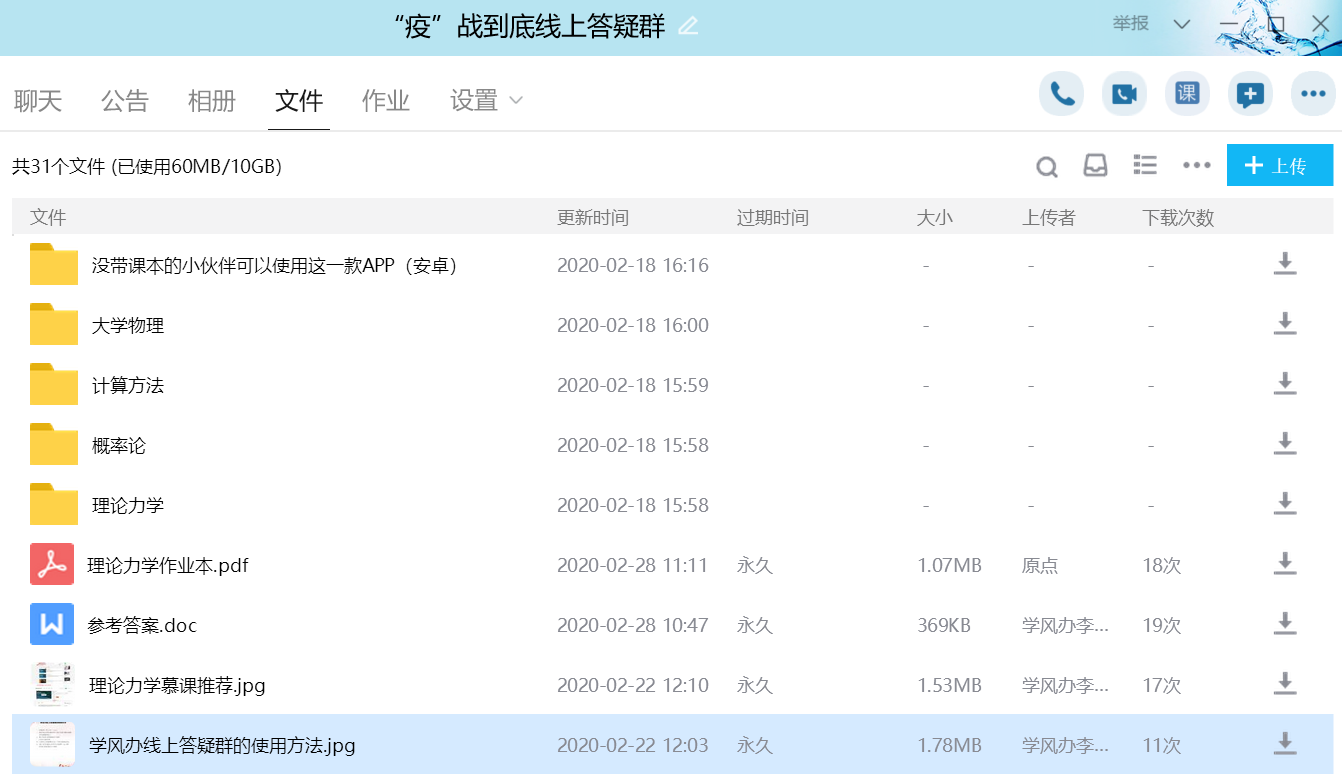The image size is (1342, 774).
Task: Open the 作业 tab
Action: [386, 100]
